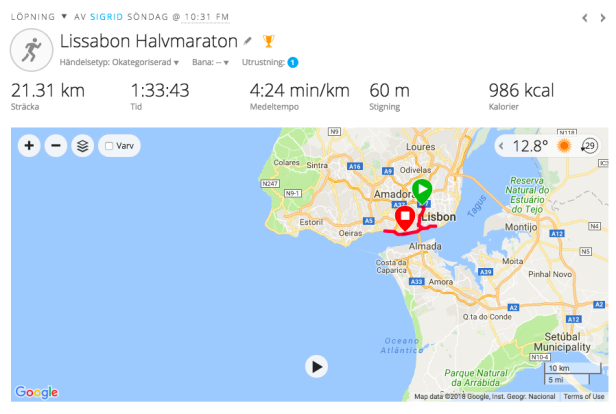Click the green start marker on map
This screenshot has height=414, width=616.
coord(422,191)
